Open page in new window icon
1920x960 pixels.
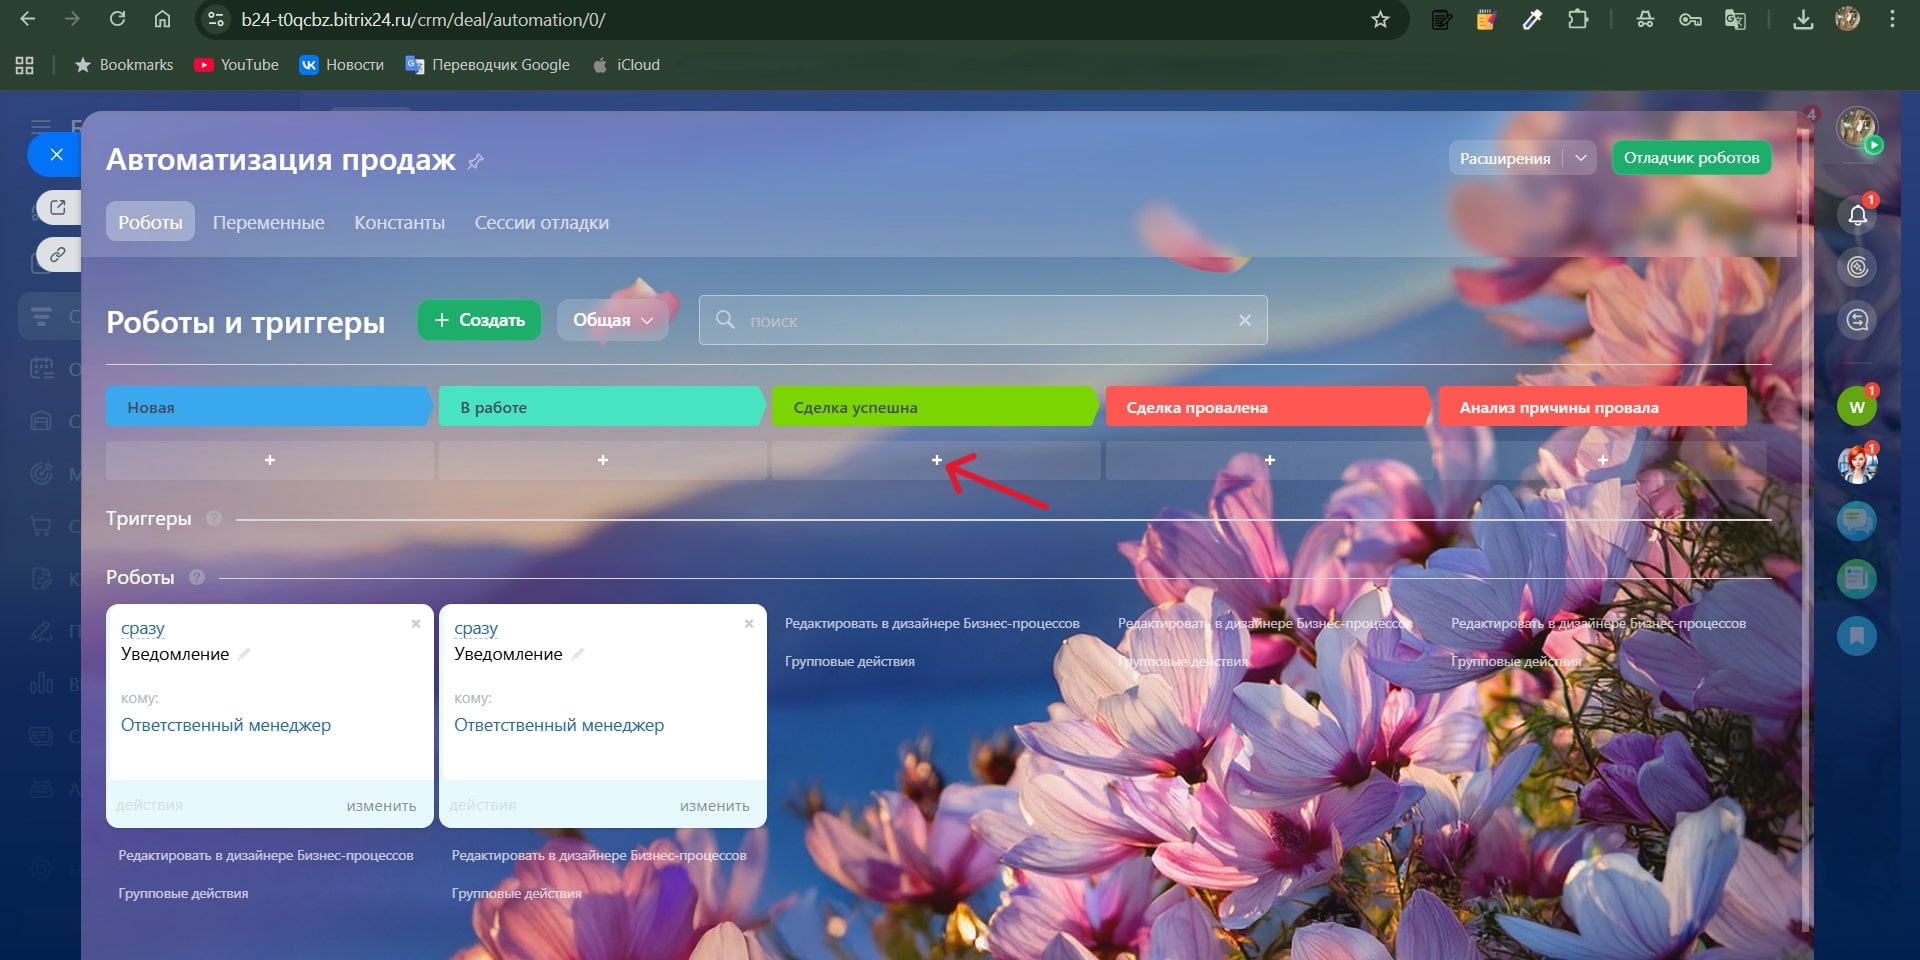pos(58,207)
